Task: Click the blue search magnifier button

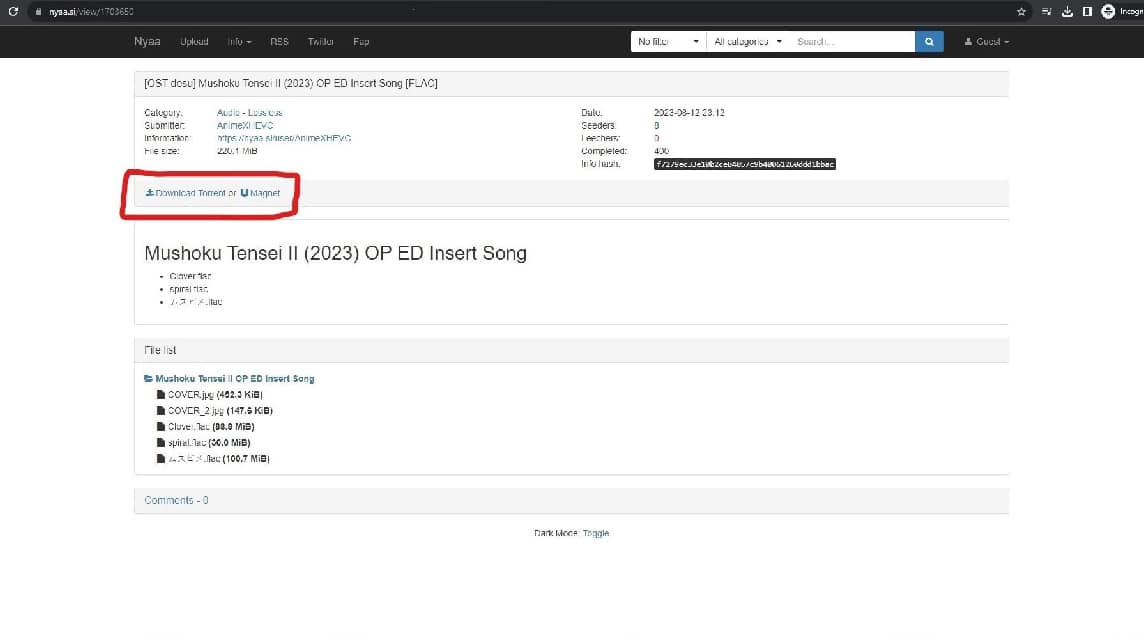Action: pyautogui.click(x=929, y=42)
